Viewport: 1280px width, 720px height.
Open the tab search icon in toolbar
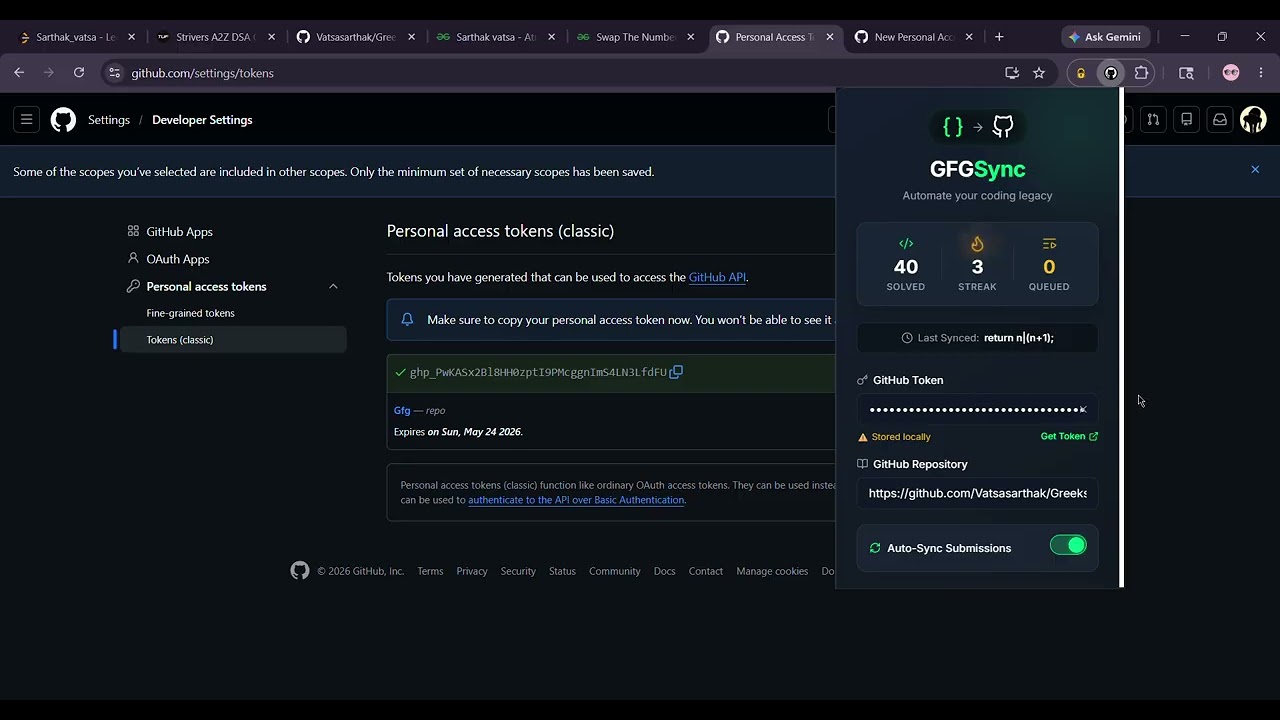point(1186,73)
